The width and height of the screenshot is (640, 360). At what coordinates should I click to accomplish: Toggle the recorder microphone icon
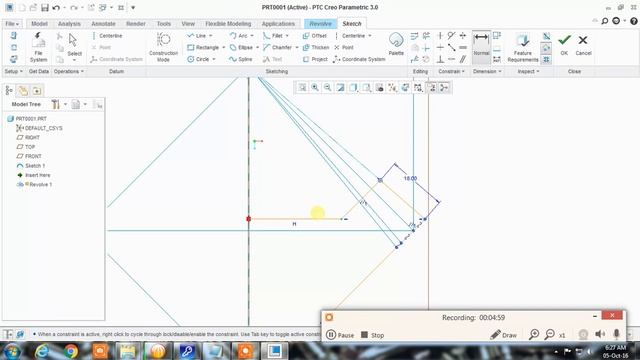[x=616, y=334]
